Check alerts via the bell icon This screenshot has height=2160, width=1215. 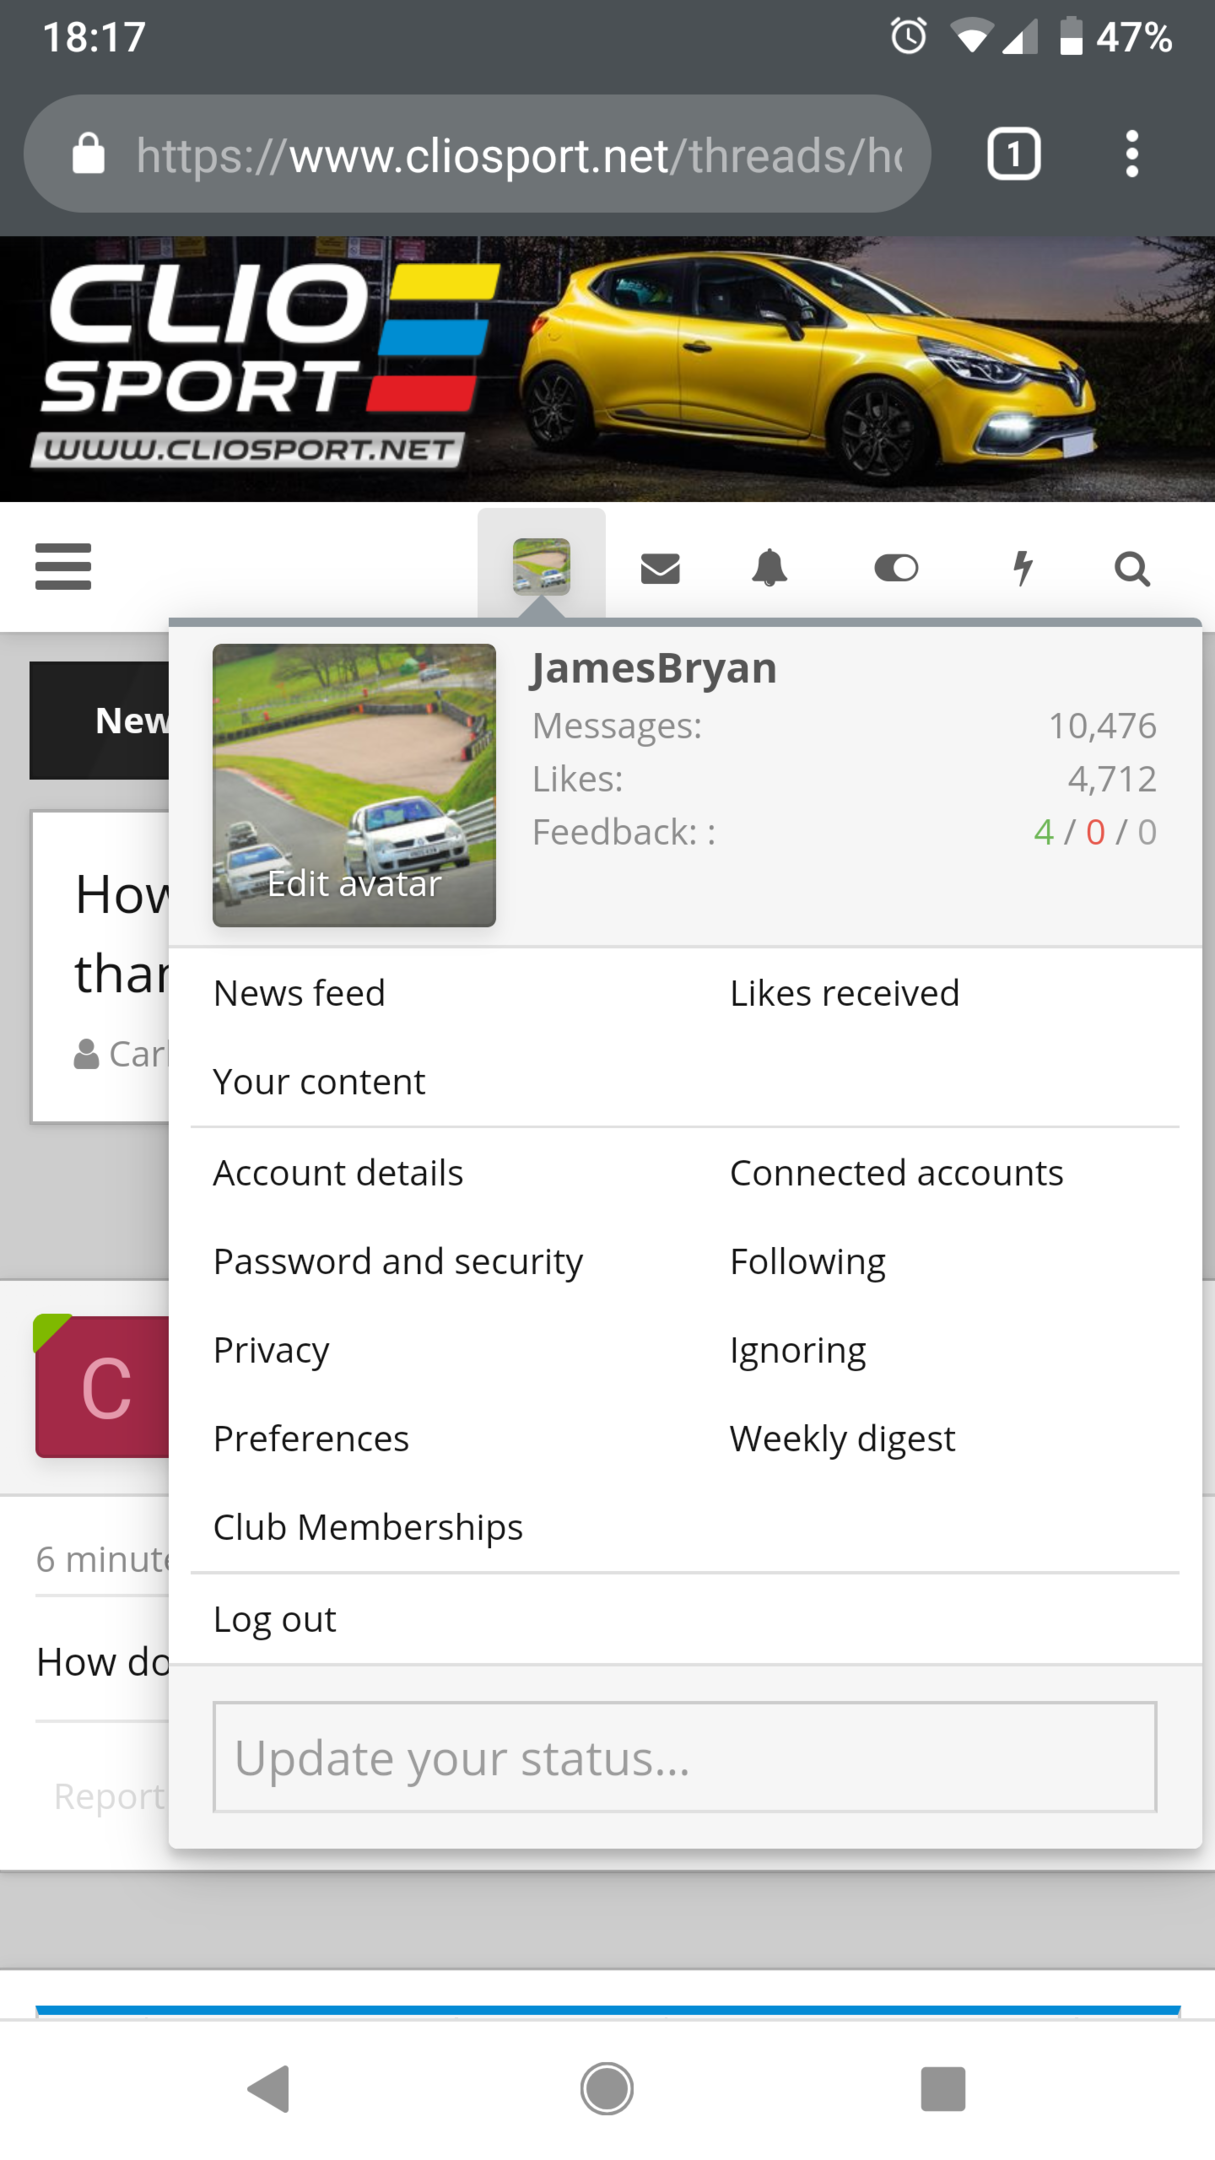click(x=769, y=568)
